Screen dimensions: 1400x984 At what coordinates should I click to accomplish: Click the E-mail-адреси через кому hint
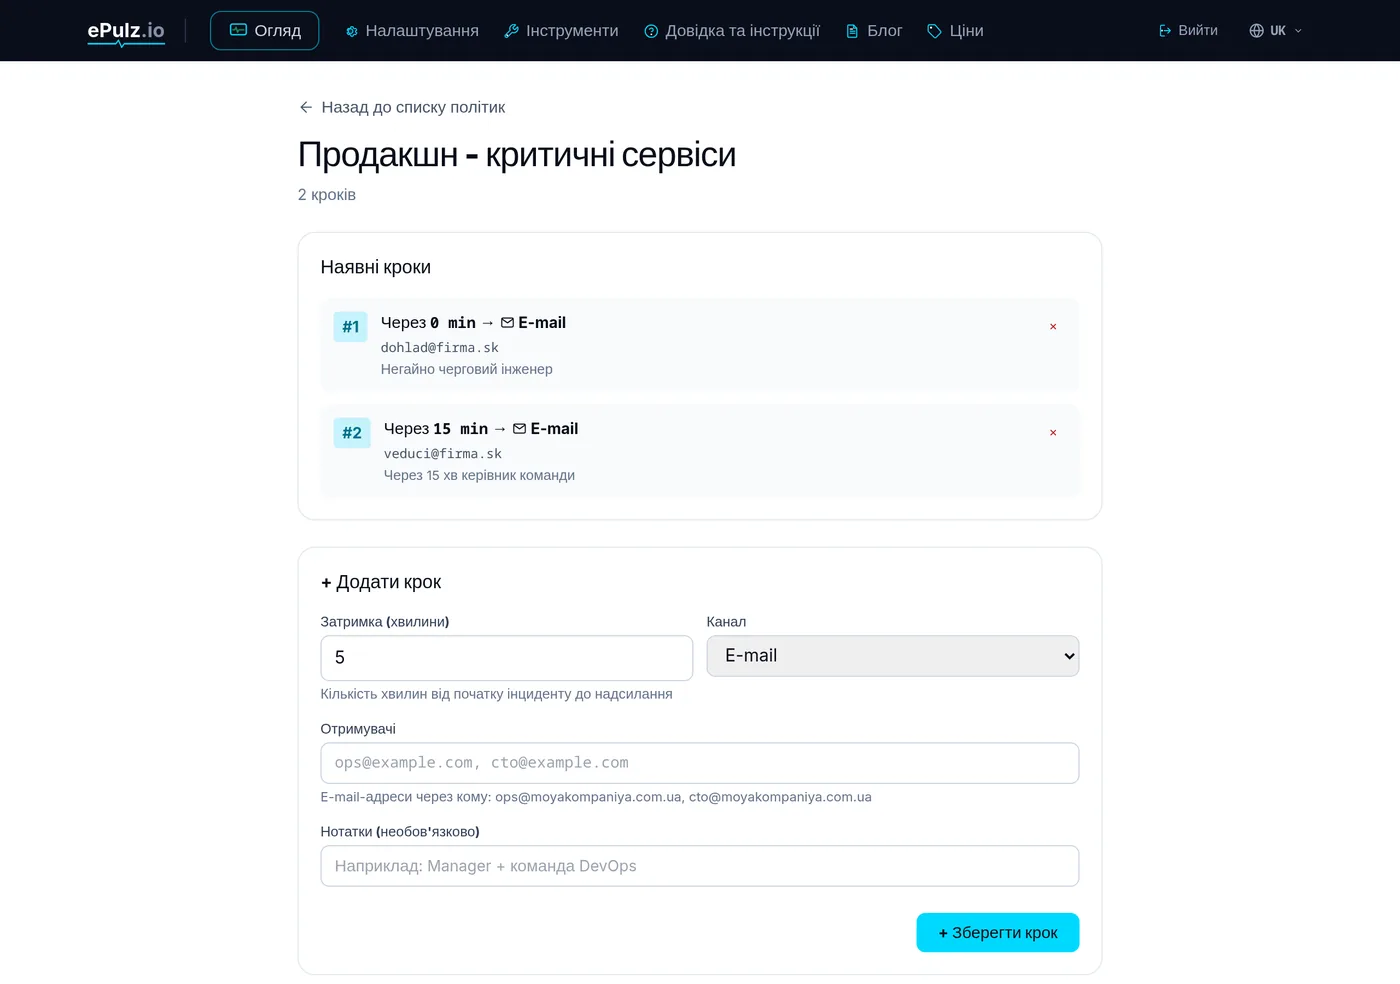tap(596, 797)
